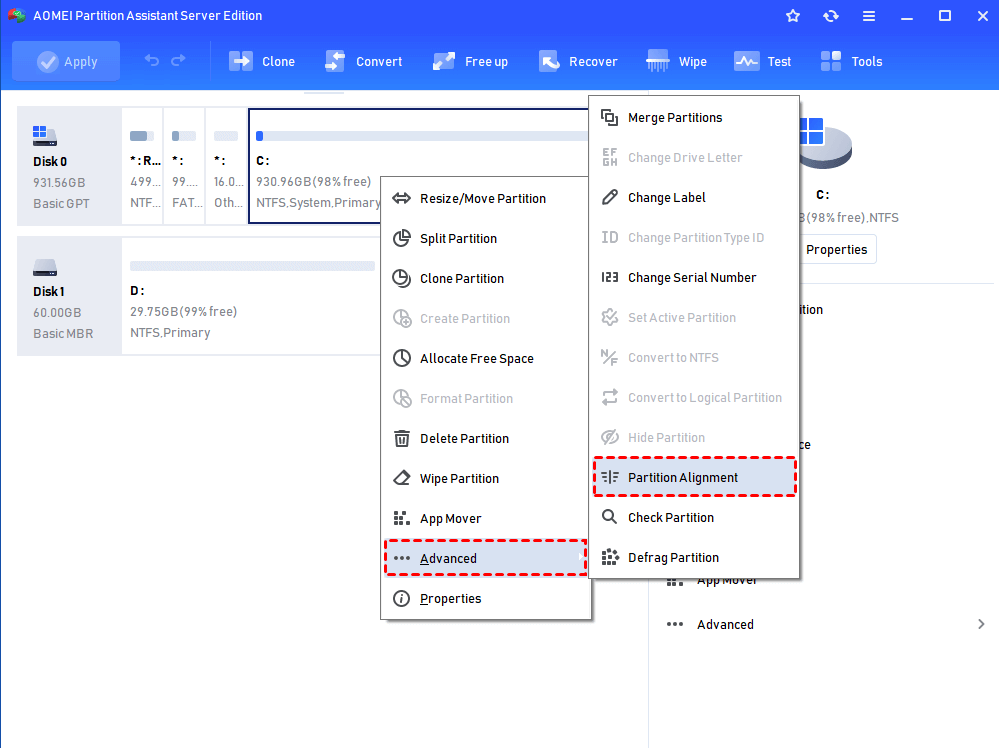
Task: Click the Wipe Partition eraser icon
Action: coord(401,478)
